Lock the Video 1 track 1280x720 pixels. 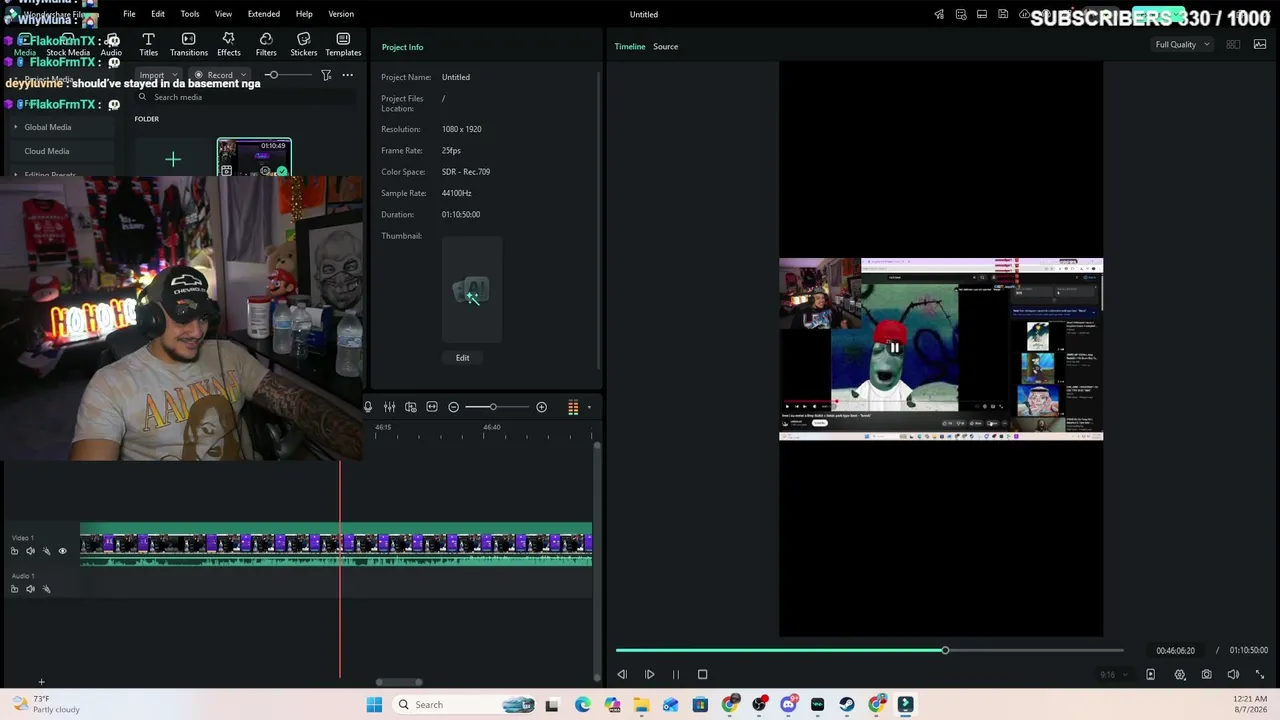14,551
